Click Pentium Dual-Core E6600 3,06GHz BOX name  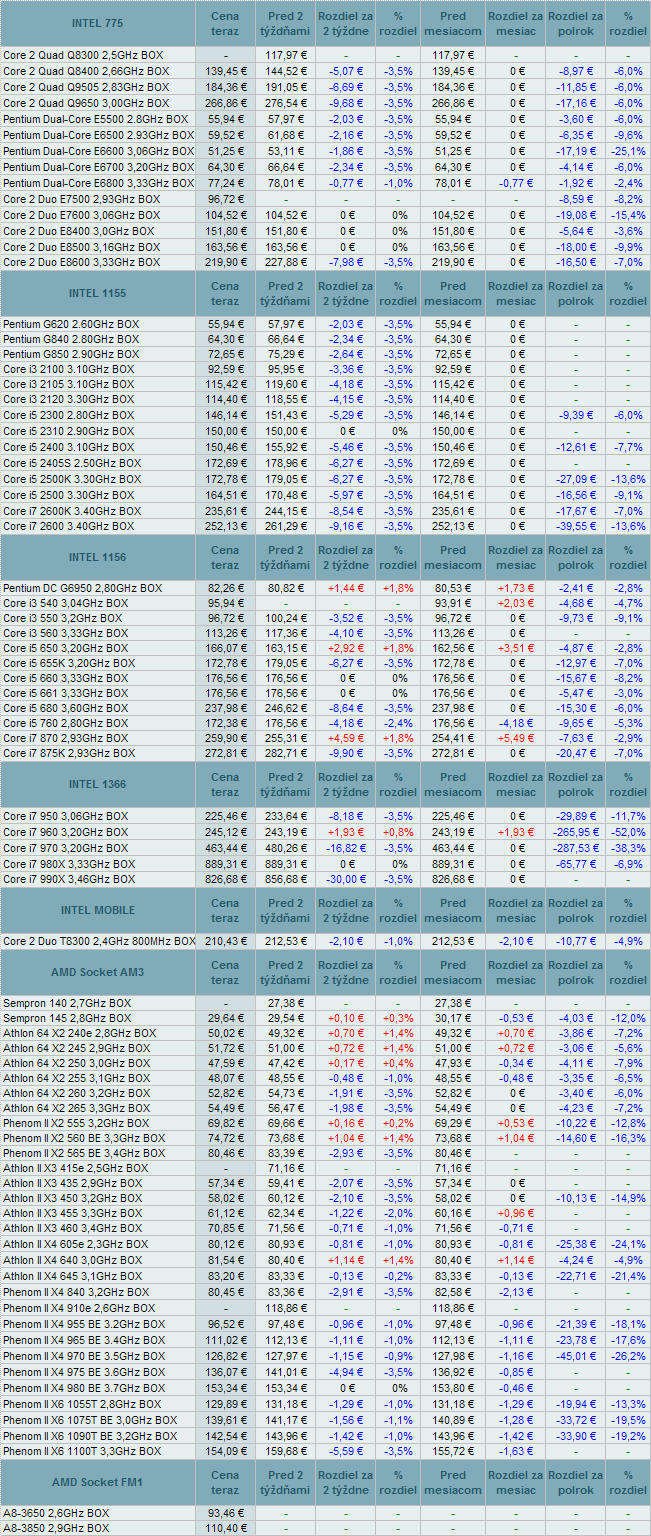click(99, 151)
